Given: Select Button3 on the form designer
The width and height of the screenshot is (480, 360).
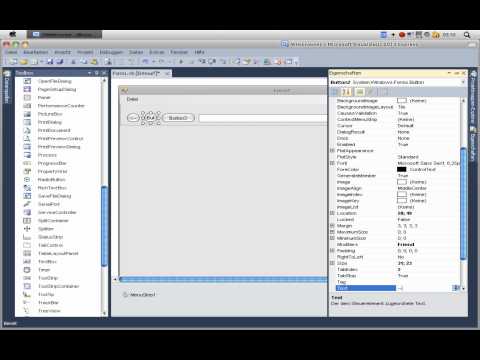Looking at the screenshot, I should (x=178, y=118).
